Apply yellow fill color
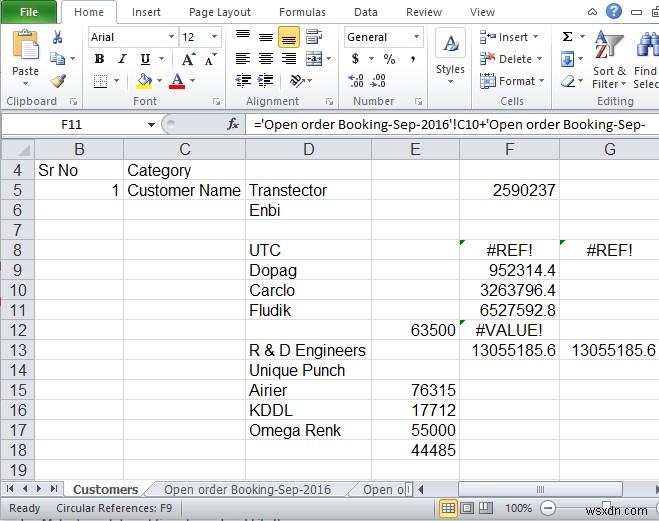 coord(144,81)
